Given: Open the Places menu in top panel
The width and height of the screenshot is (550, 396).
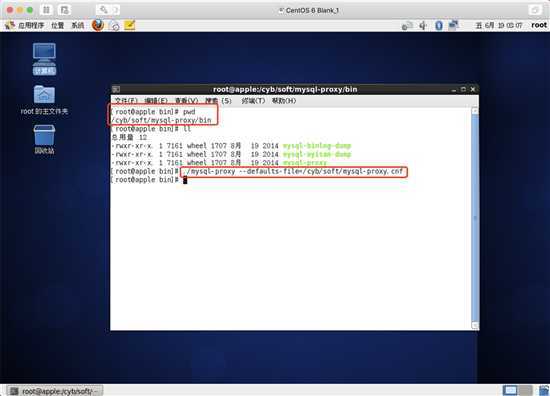Looking at the screenshot, I should [58, 25].
